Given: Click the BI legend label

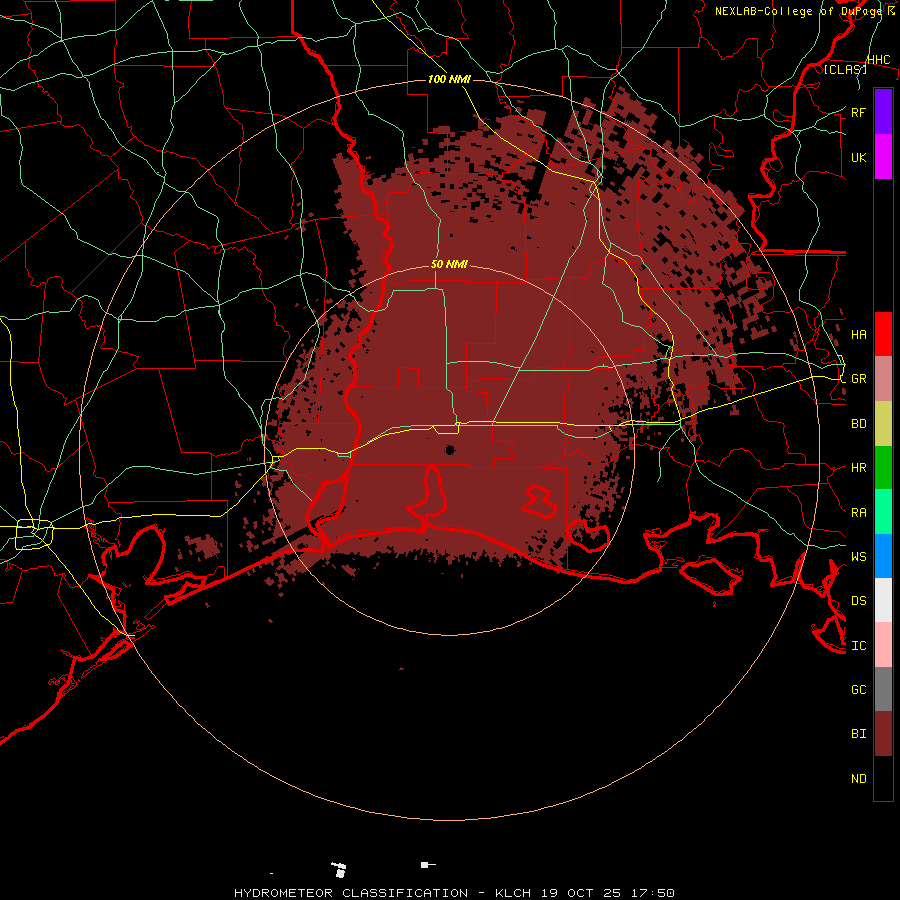Looking at the screenshot, I should (859, 734).
